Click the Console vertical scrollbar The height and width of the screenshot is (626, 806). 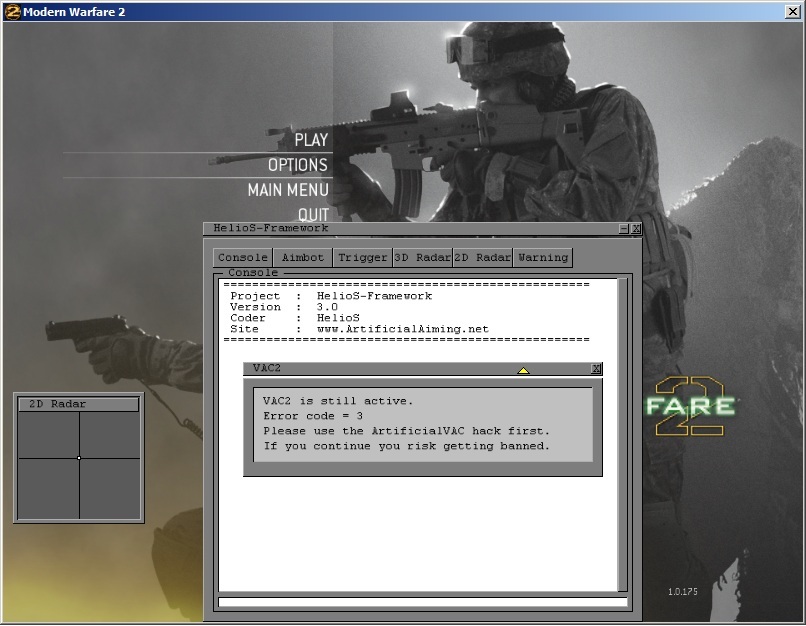(622, 435)
